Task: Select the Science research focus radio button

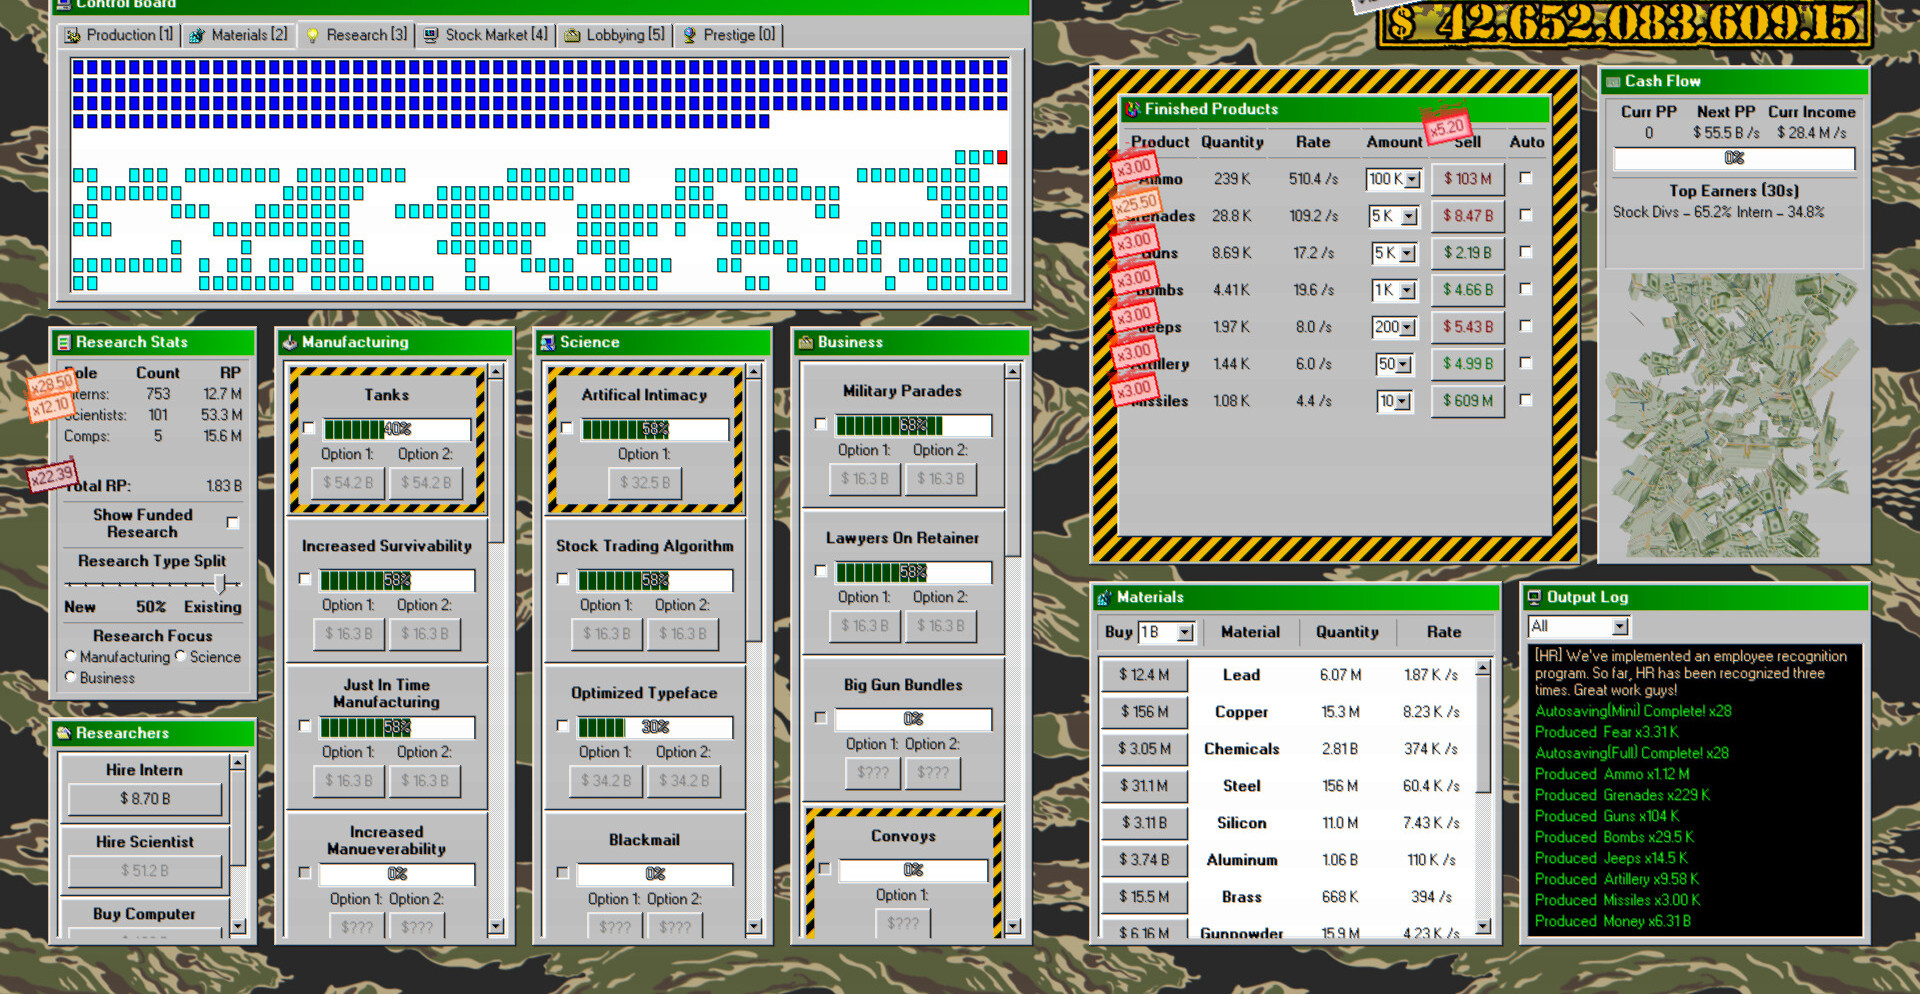Action: click(x=181, y=656)
